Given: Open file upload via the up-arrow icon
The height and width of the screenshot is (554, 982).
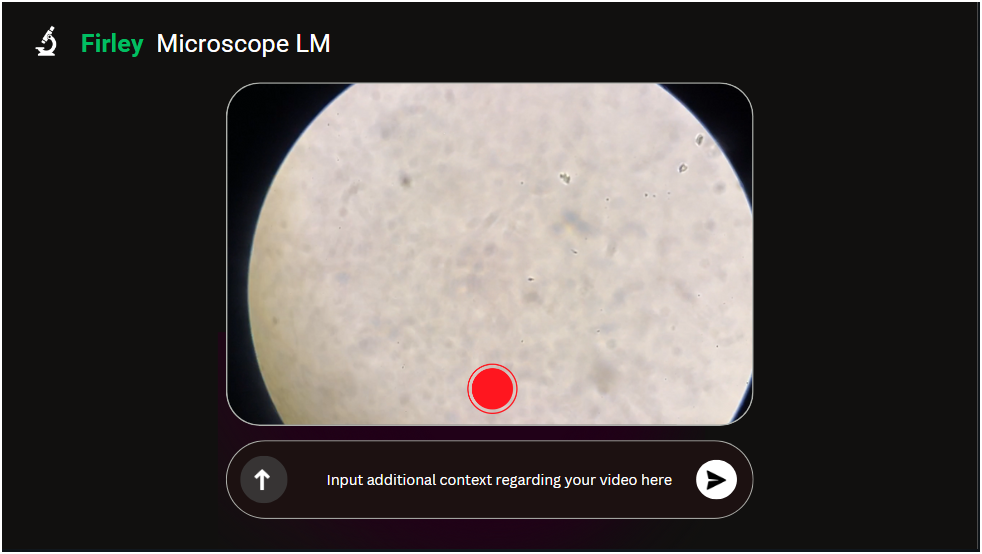Looking at the screenshot, I should point(263,480).
